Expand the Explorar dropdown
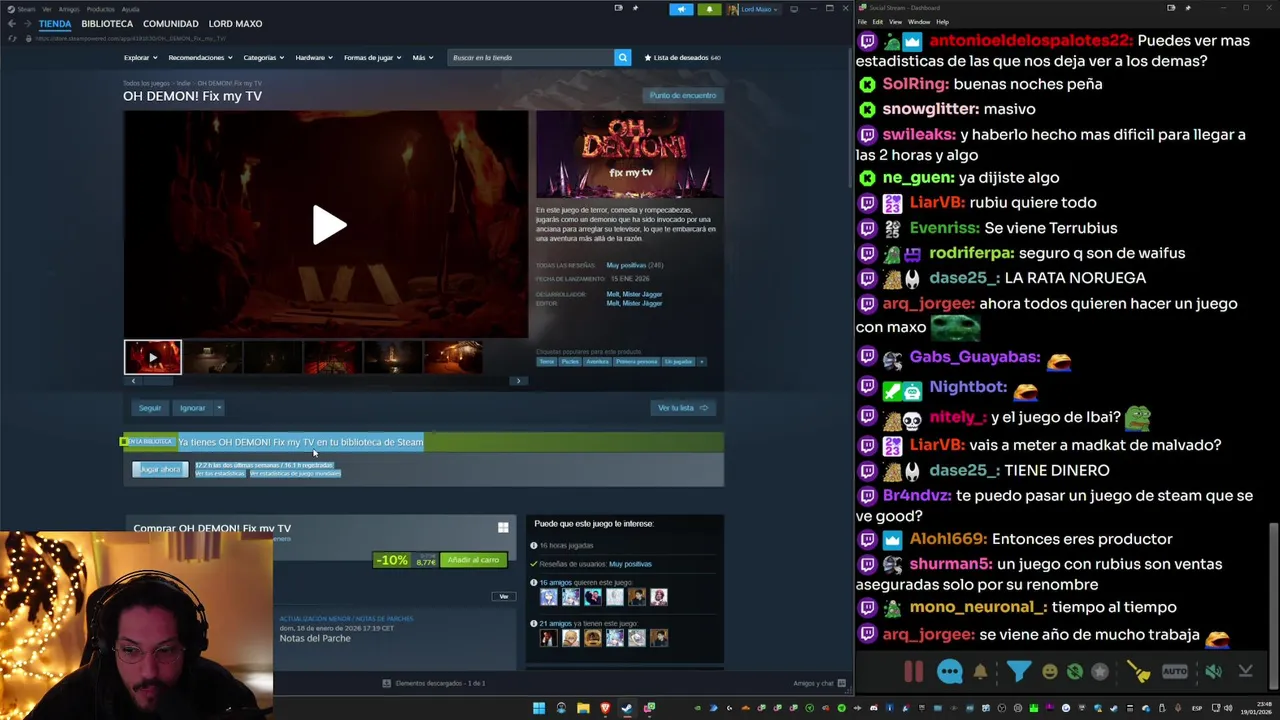Screen dimensions: 1280x720 click(139, 58)
